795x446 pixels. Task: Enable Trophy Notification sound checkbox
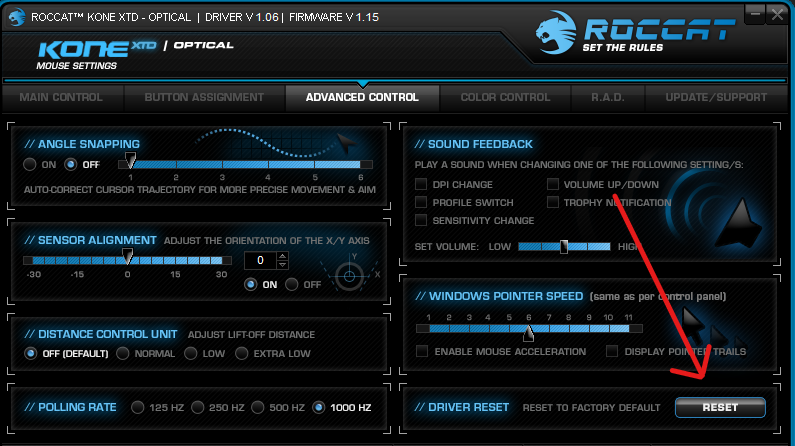[x=553, y=202]
